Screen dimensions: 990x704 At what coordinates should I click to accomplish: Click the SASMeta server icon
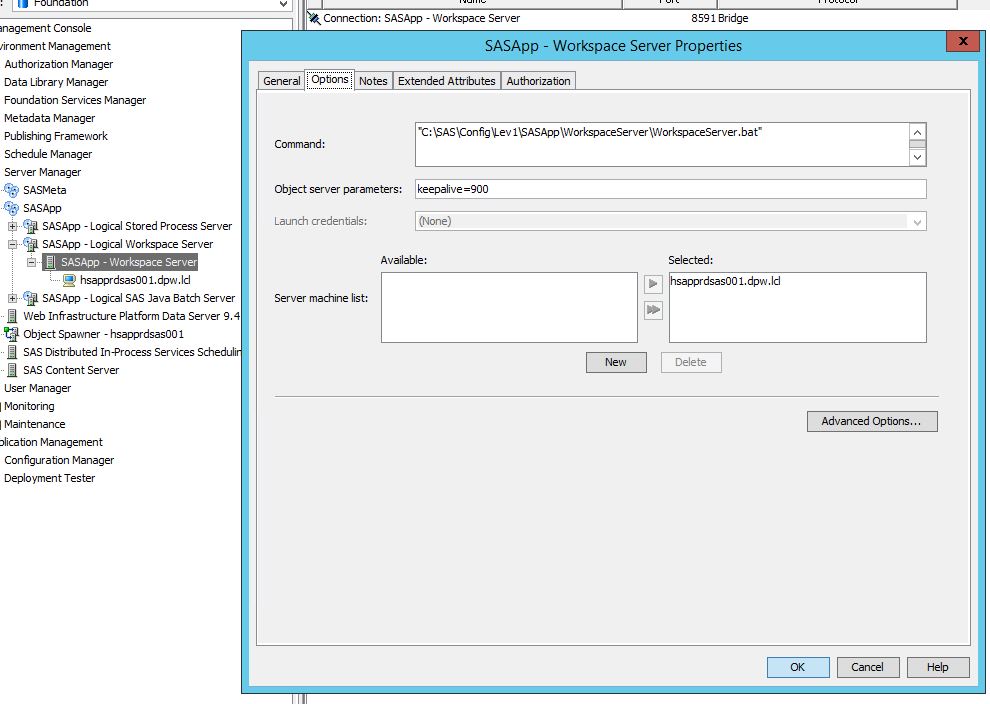coord(11,190)
